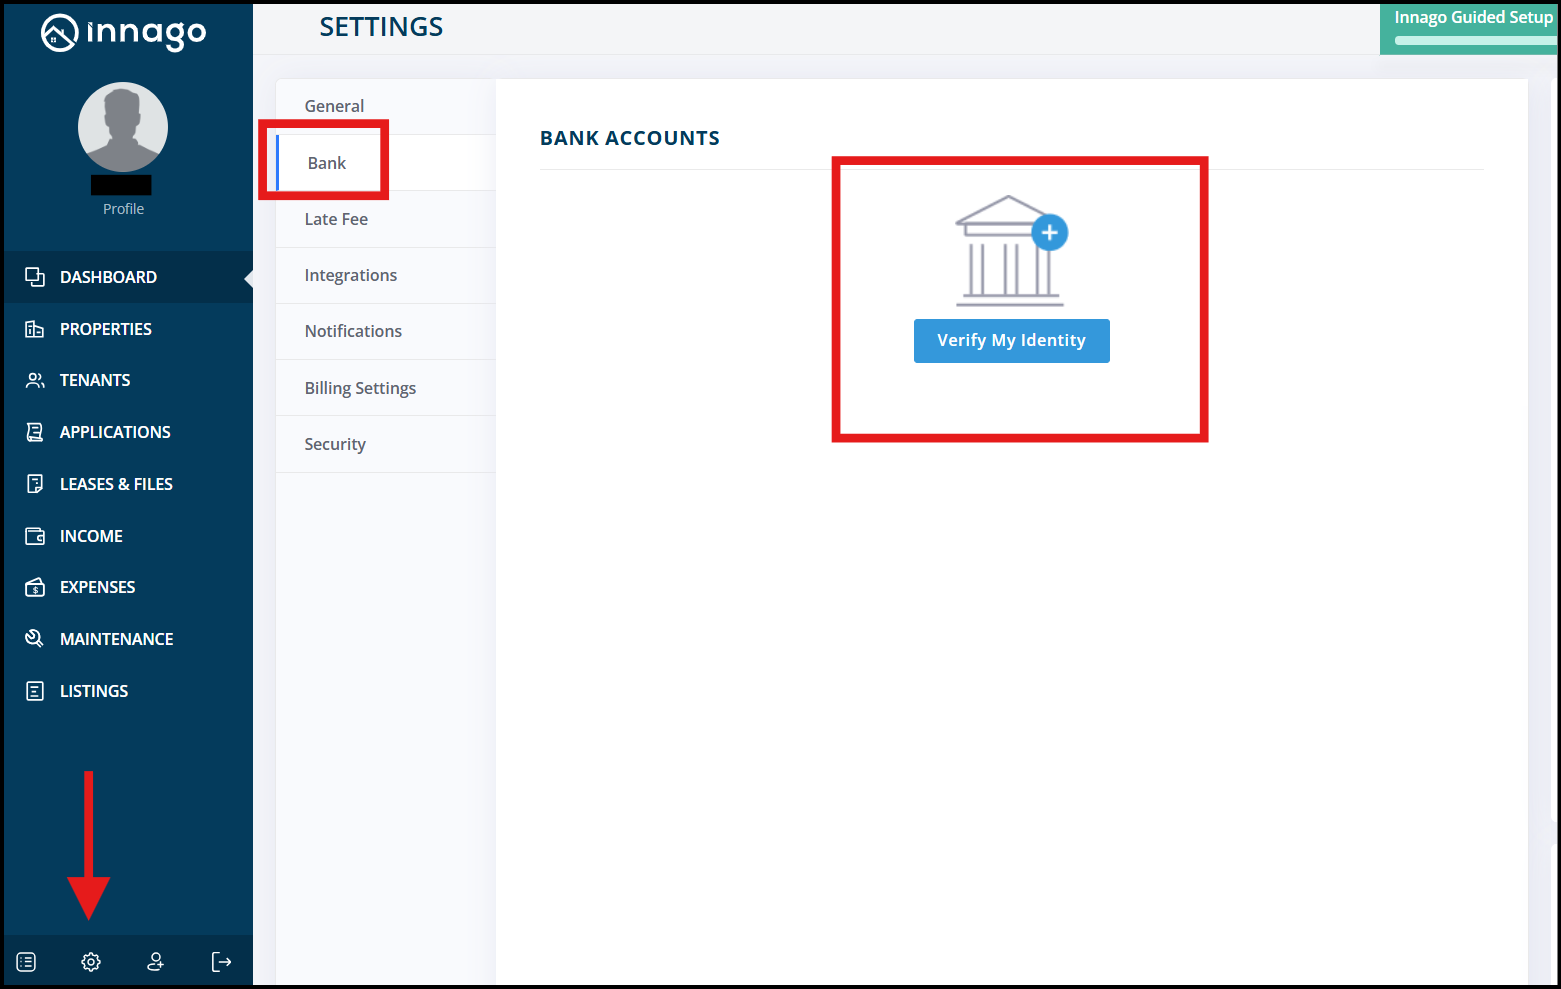Click the bank building add icon
1561x989 pixels.
(x=1010, y=251)
